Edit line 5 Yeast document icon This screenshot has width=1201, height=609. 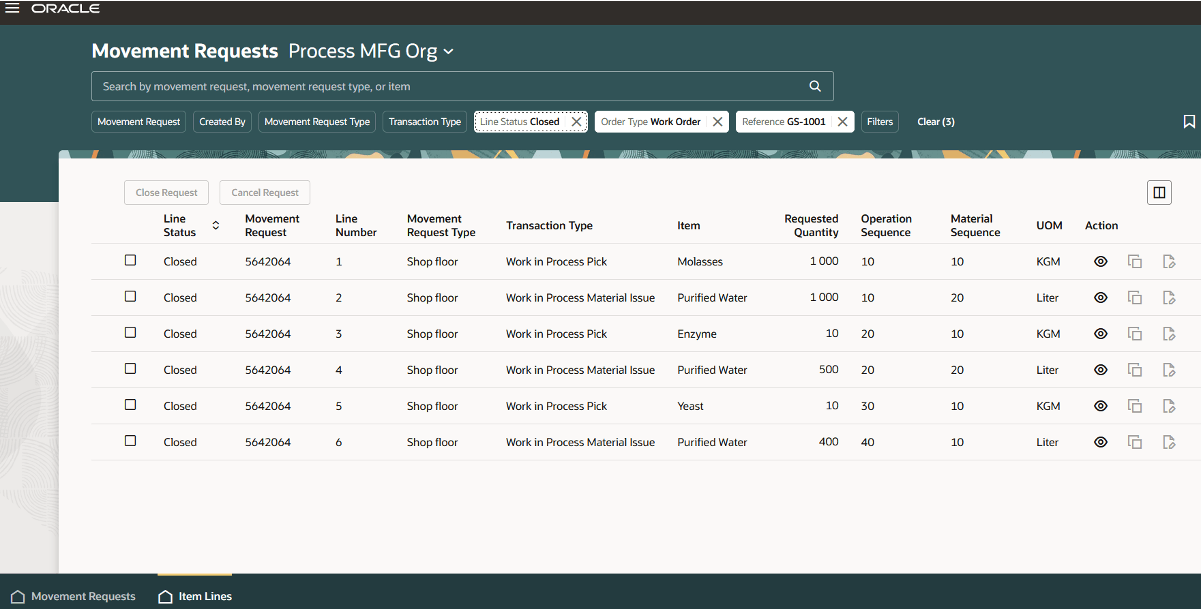tap(1169, 406)
